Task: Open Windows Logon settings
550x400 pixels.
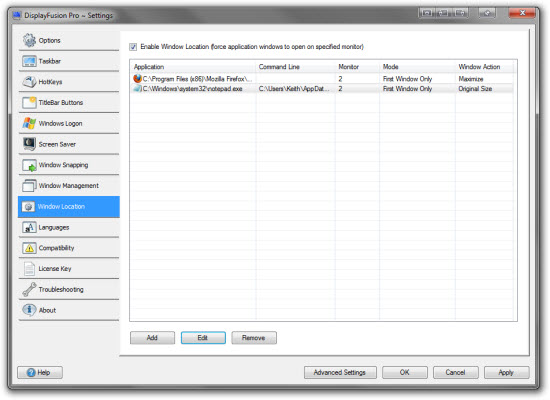Action: tap(69, 123)
